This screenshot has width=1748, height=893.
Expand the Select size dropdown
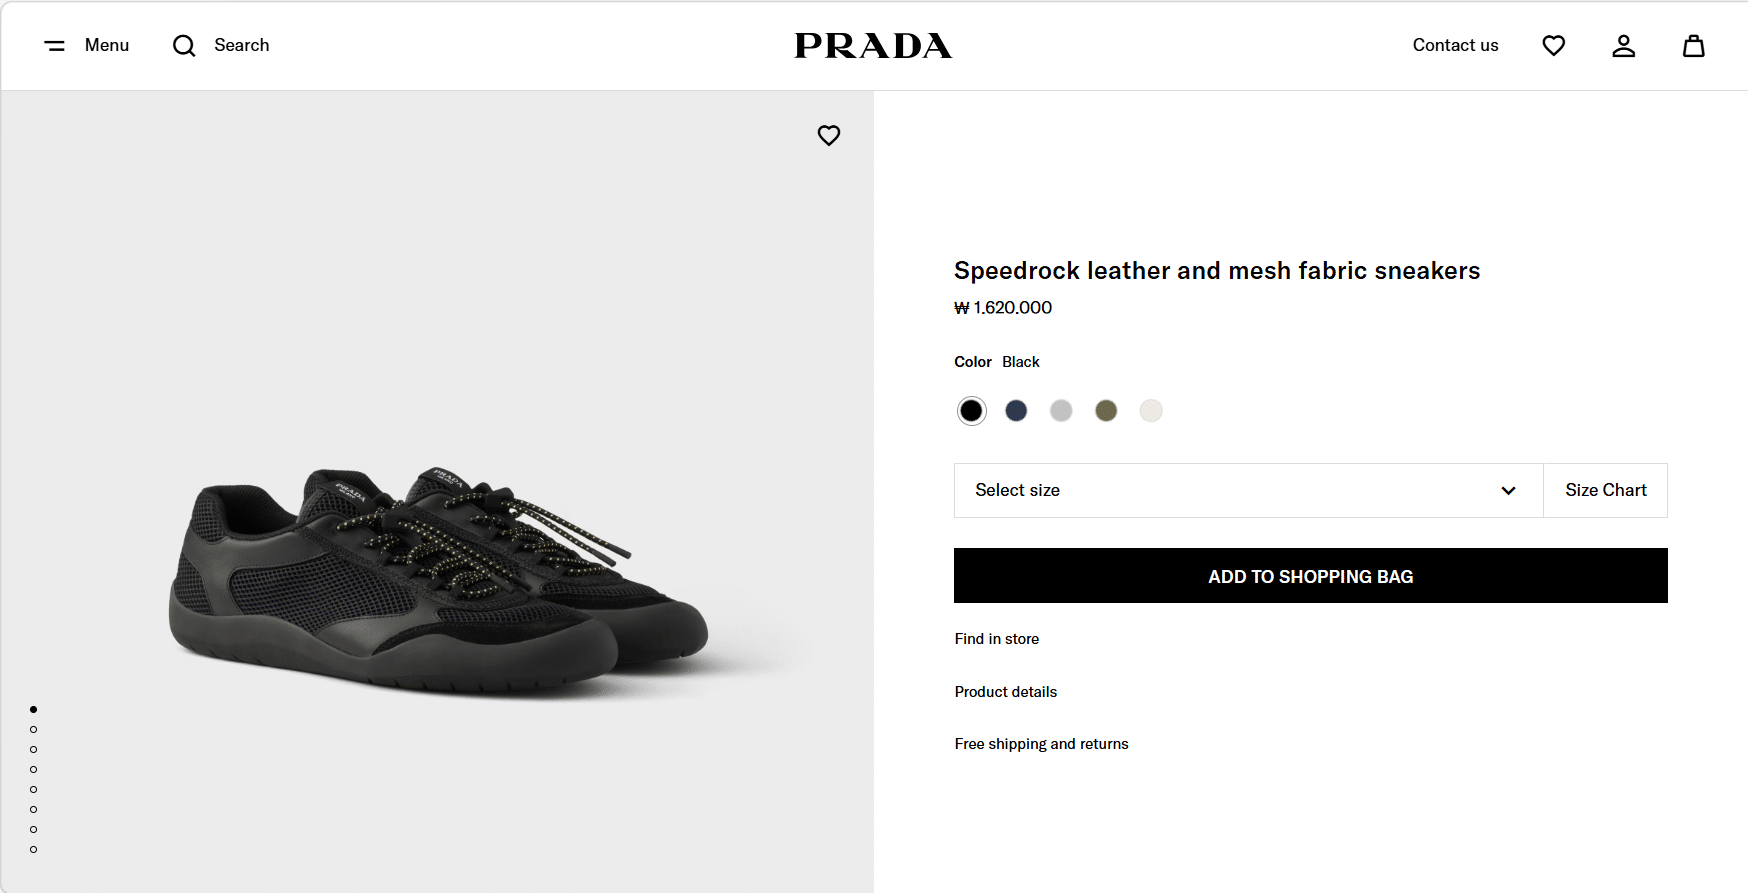(1248, 490)
